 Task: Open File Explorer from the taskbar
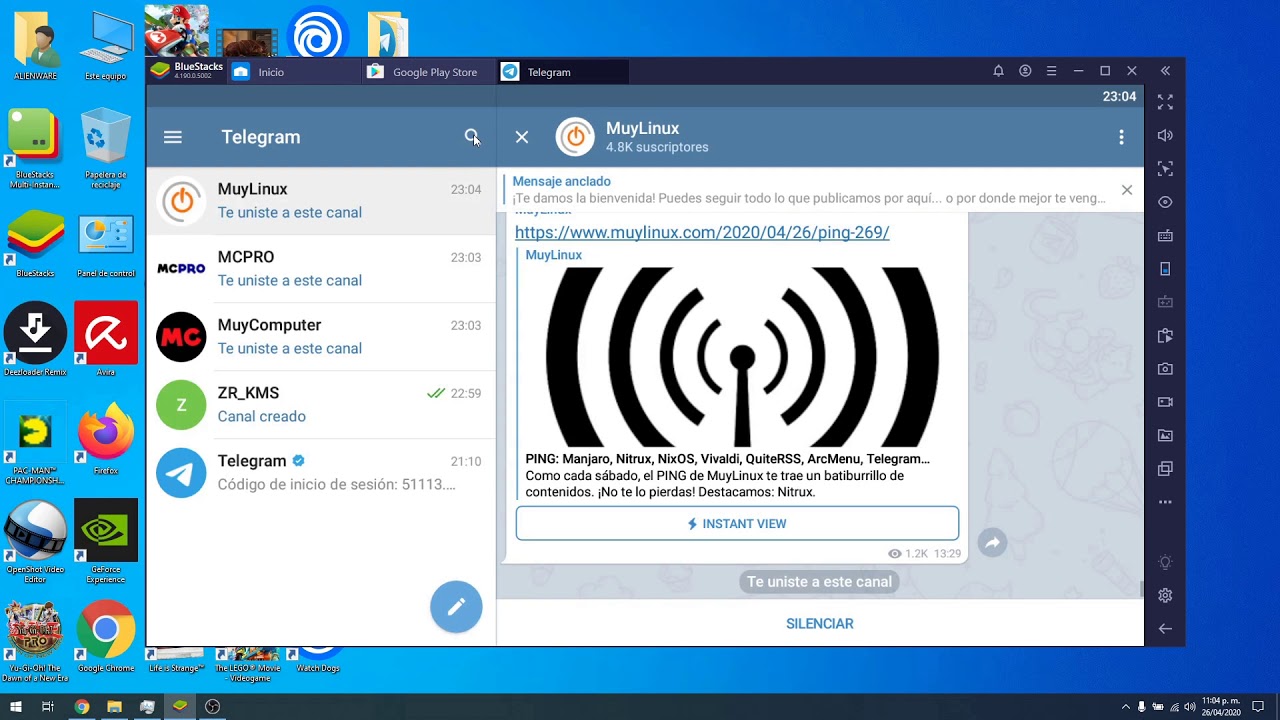coord(114,707)
